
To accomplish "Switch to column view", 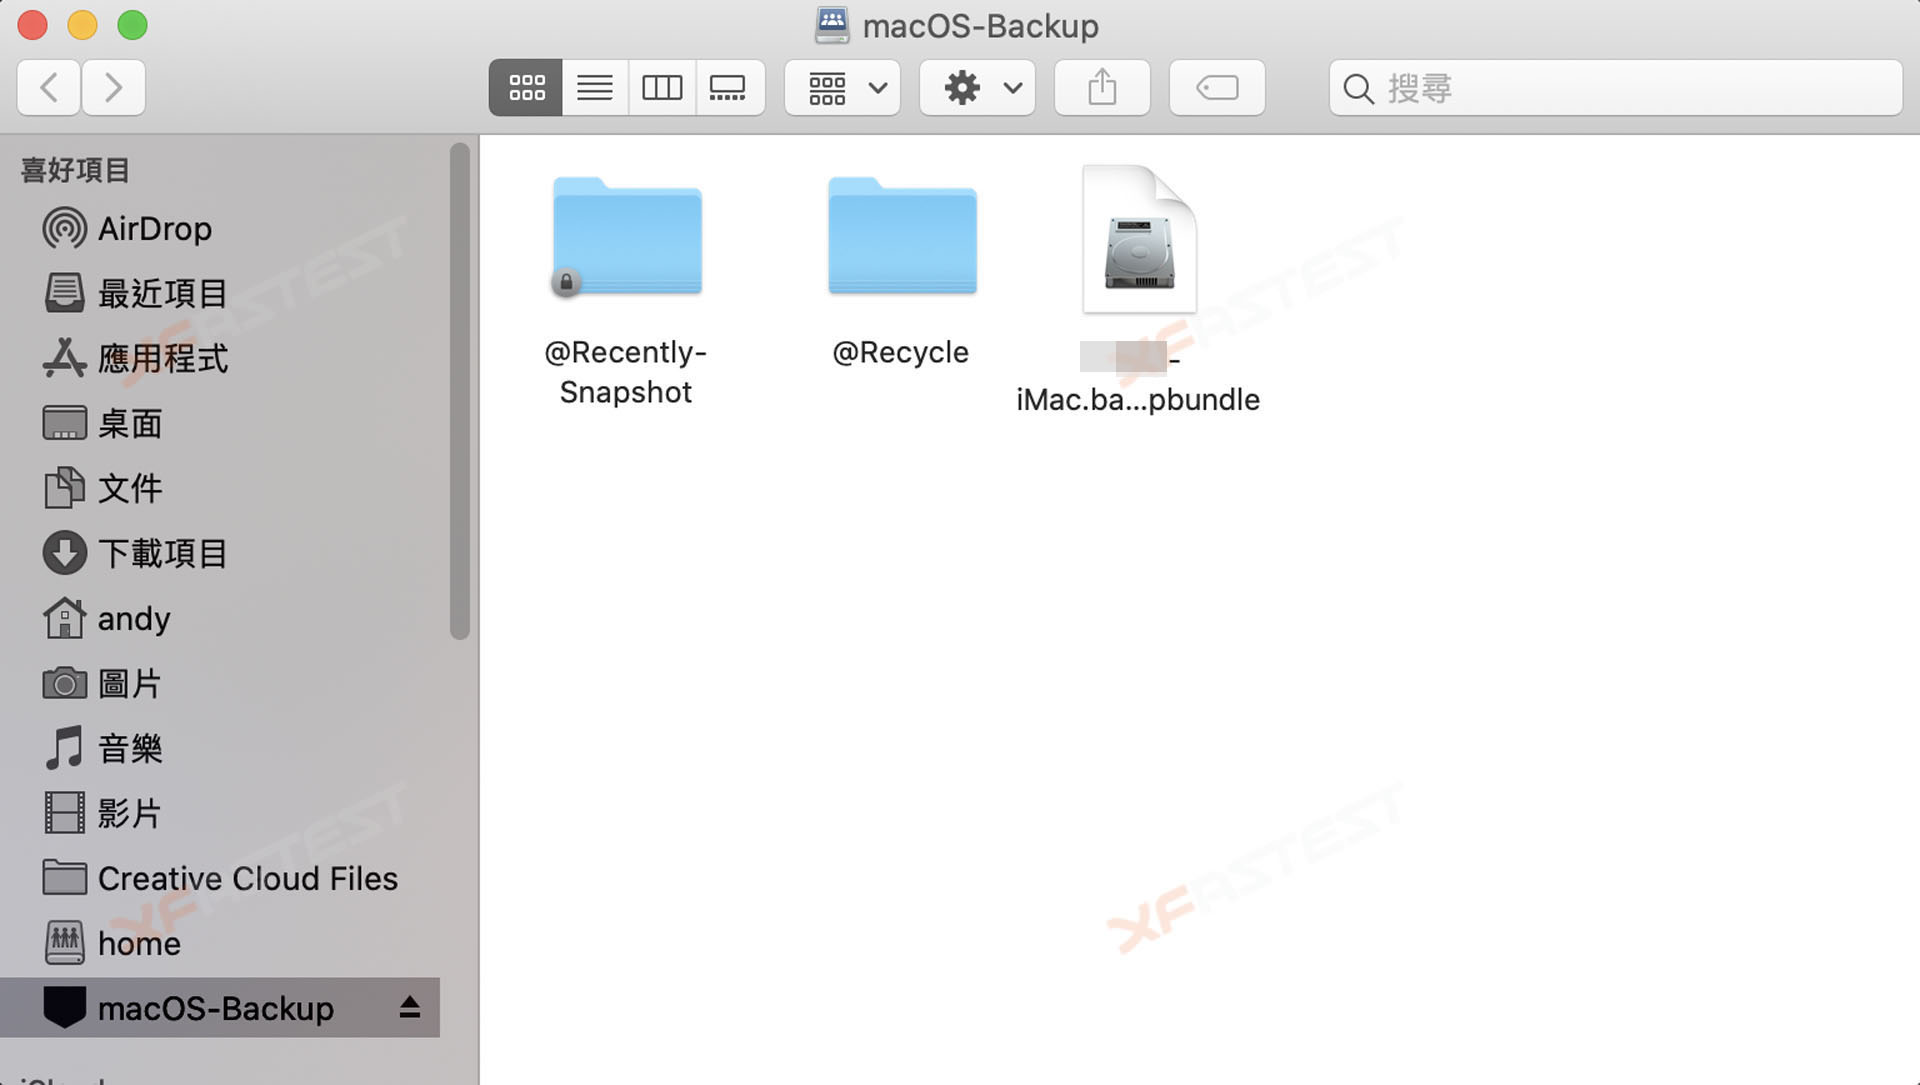I will [x=662, y=88].
